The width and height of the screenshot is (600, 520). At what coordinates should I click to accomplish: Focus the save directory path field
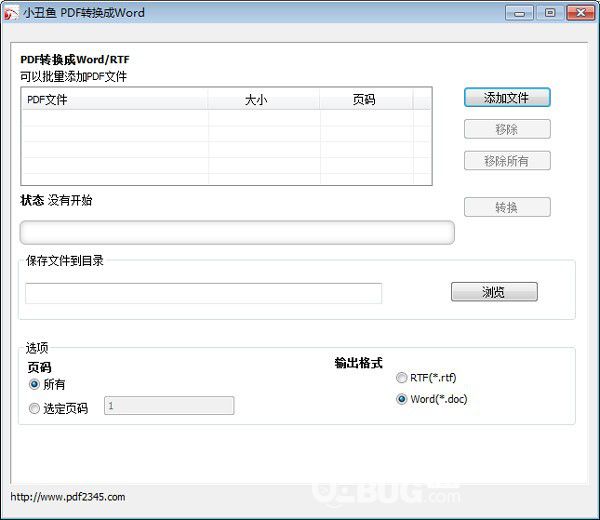tap(203, 293)
